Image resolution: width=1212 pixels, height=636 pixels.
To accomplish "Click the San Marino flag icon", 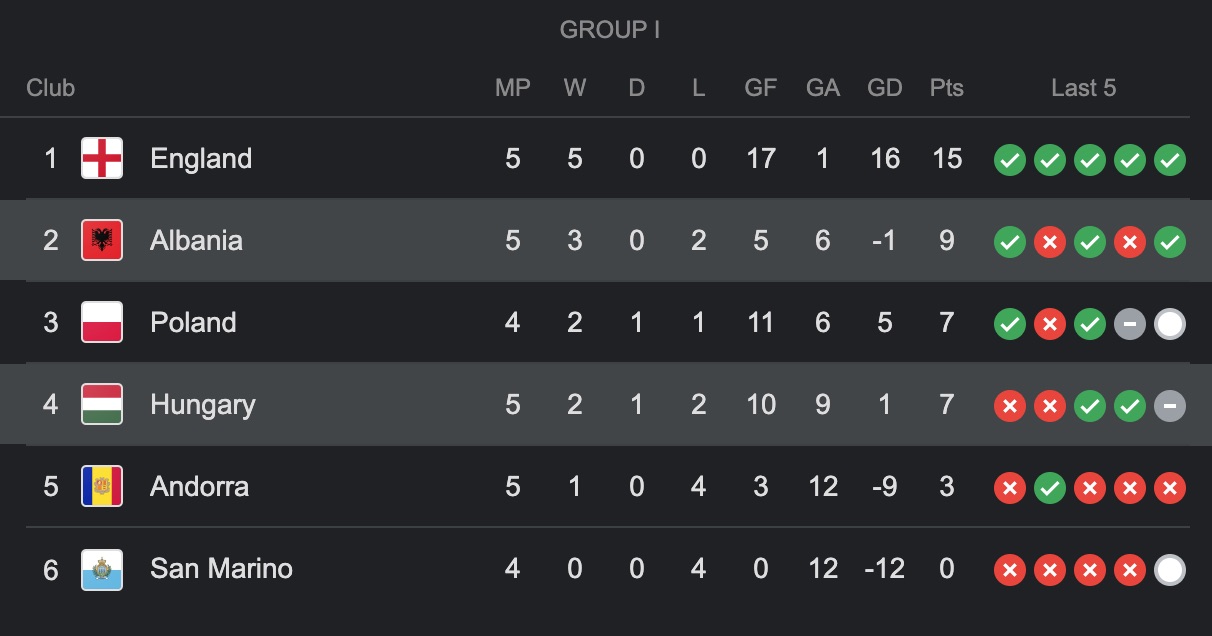I will pyautogui.click(x=102, y=569).
